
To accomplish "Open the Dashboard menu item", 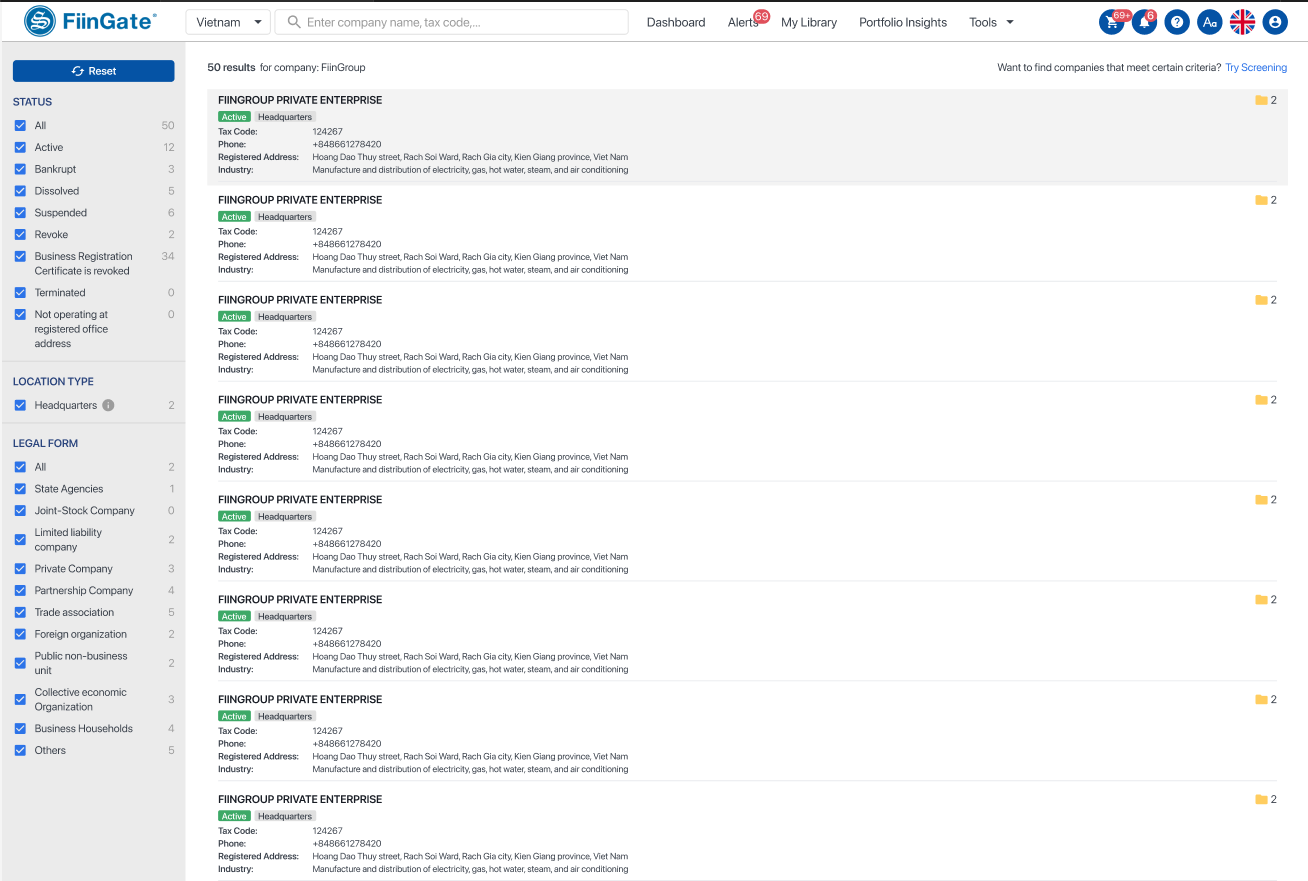I will point(676,22).
